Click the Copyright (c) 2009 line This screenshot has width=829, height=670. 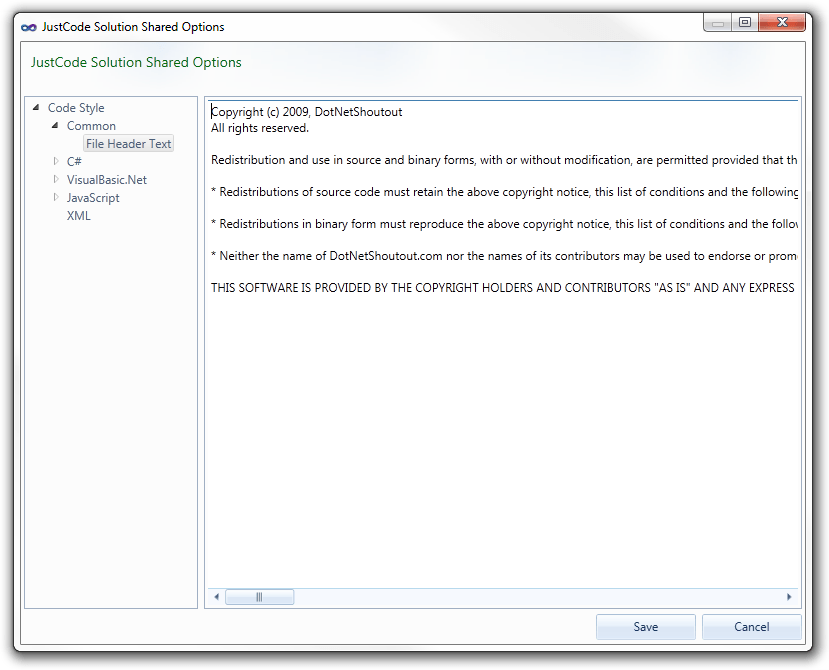(307, 112)
